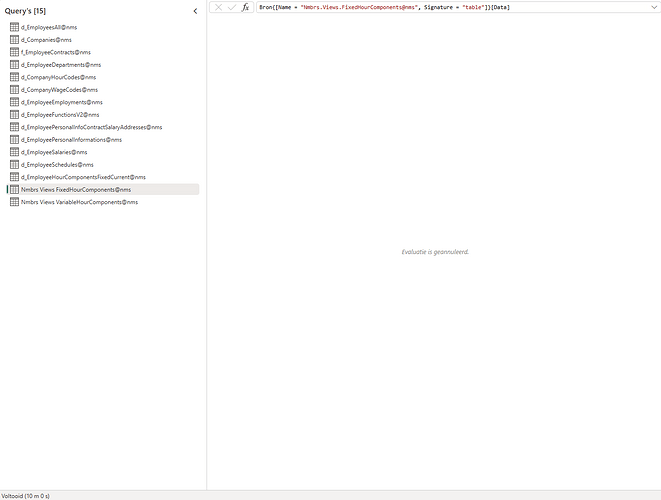Cancel the formula edit with the X icon

218,7
